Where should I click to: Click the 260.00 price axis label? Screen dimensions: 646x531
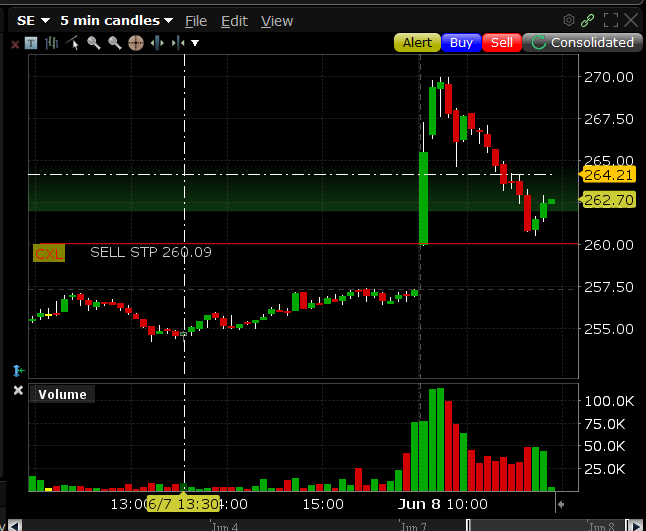click(x=609, y=245)
